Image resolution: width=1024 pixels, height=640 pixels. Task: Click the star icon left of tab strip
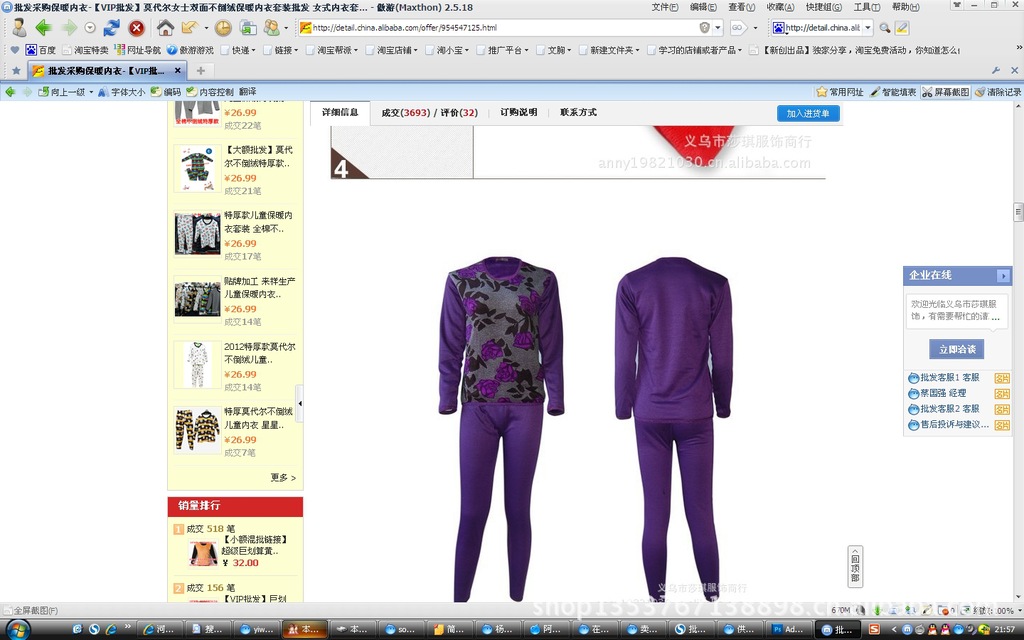[x=16, y=71]
